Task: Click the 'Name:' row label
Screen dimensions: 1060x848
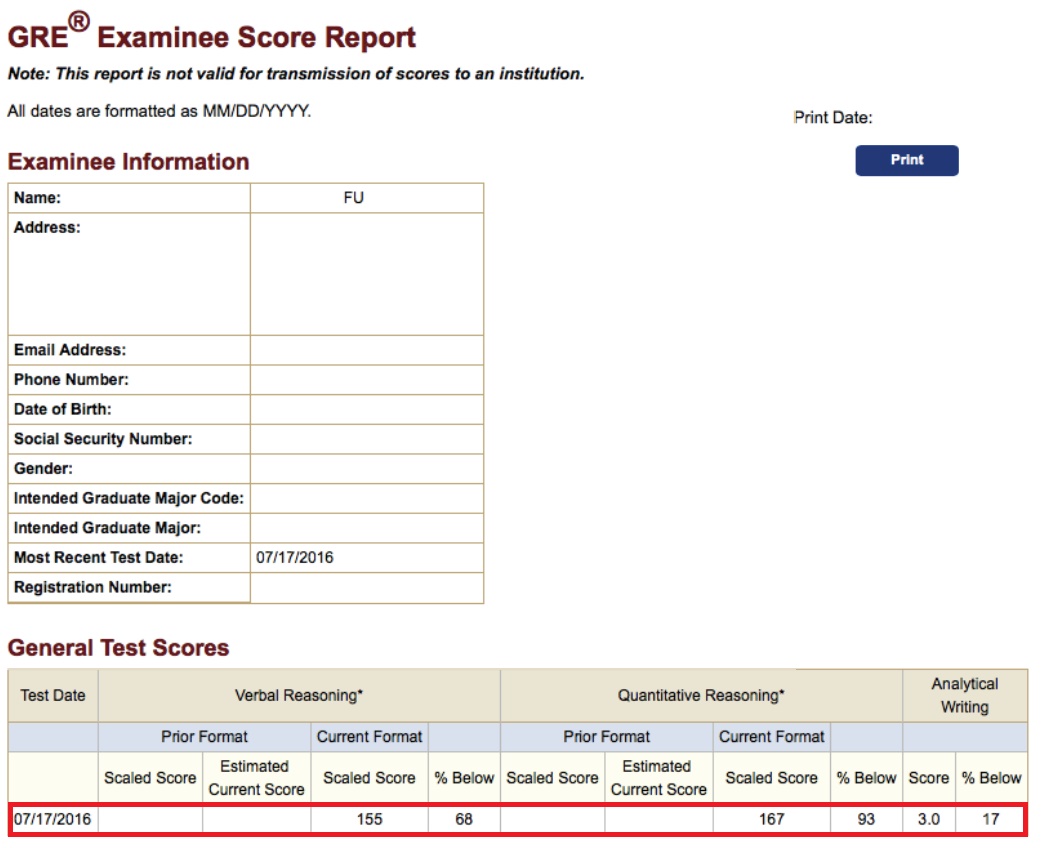Action: (x=37, y=197)
